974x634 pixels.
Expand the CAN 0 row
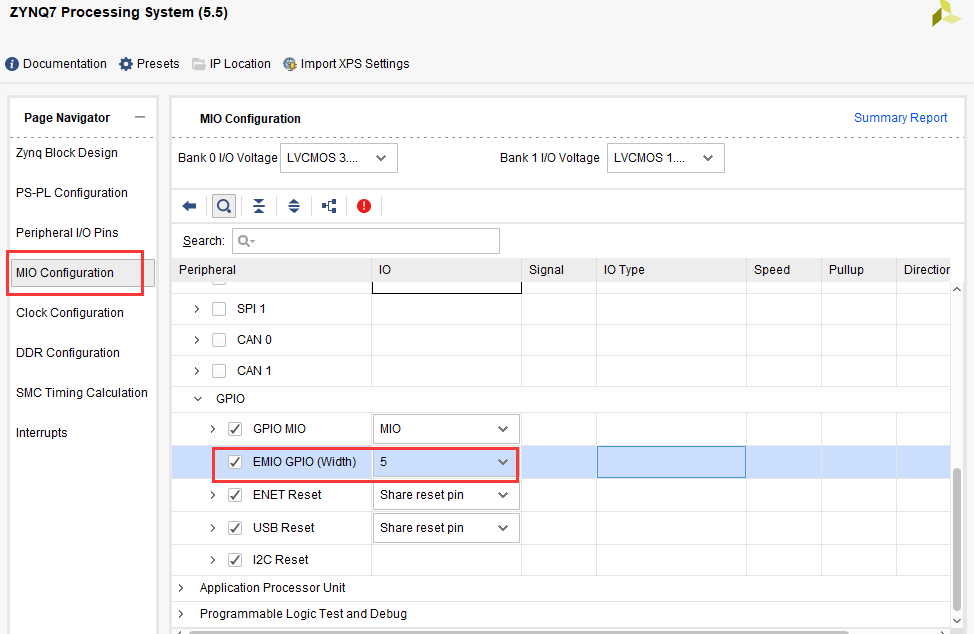tap(197, 340)
